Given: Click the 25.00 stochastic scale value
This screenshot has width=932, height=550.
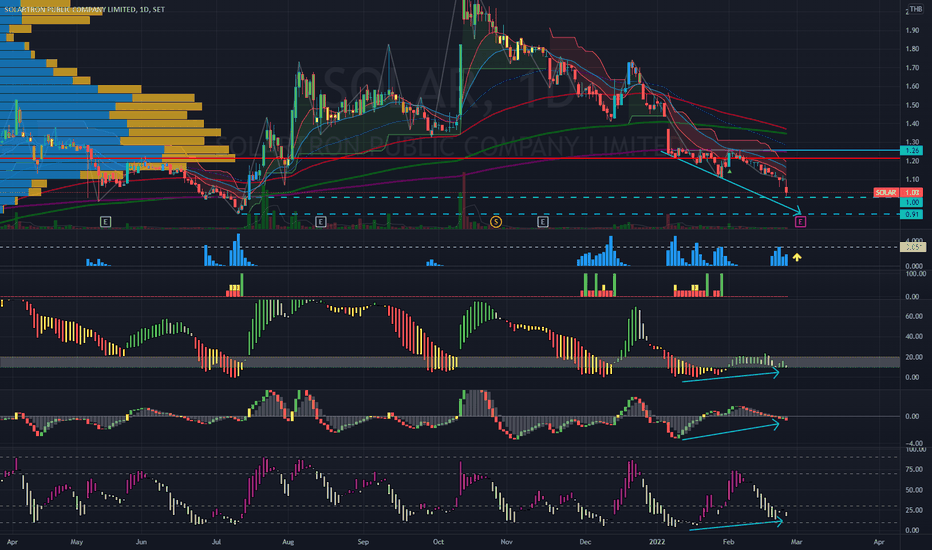Looking at the screenshot, I should 914,510.
